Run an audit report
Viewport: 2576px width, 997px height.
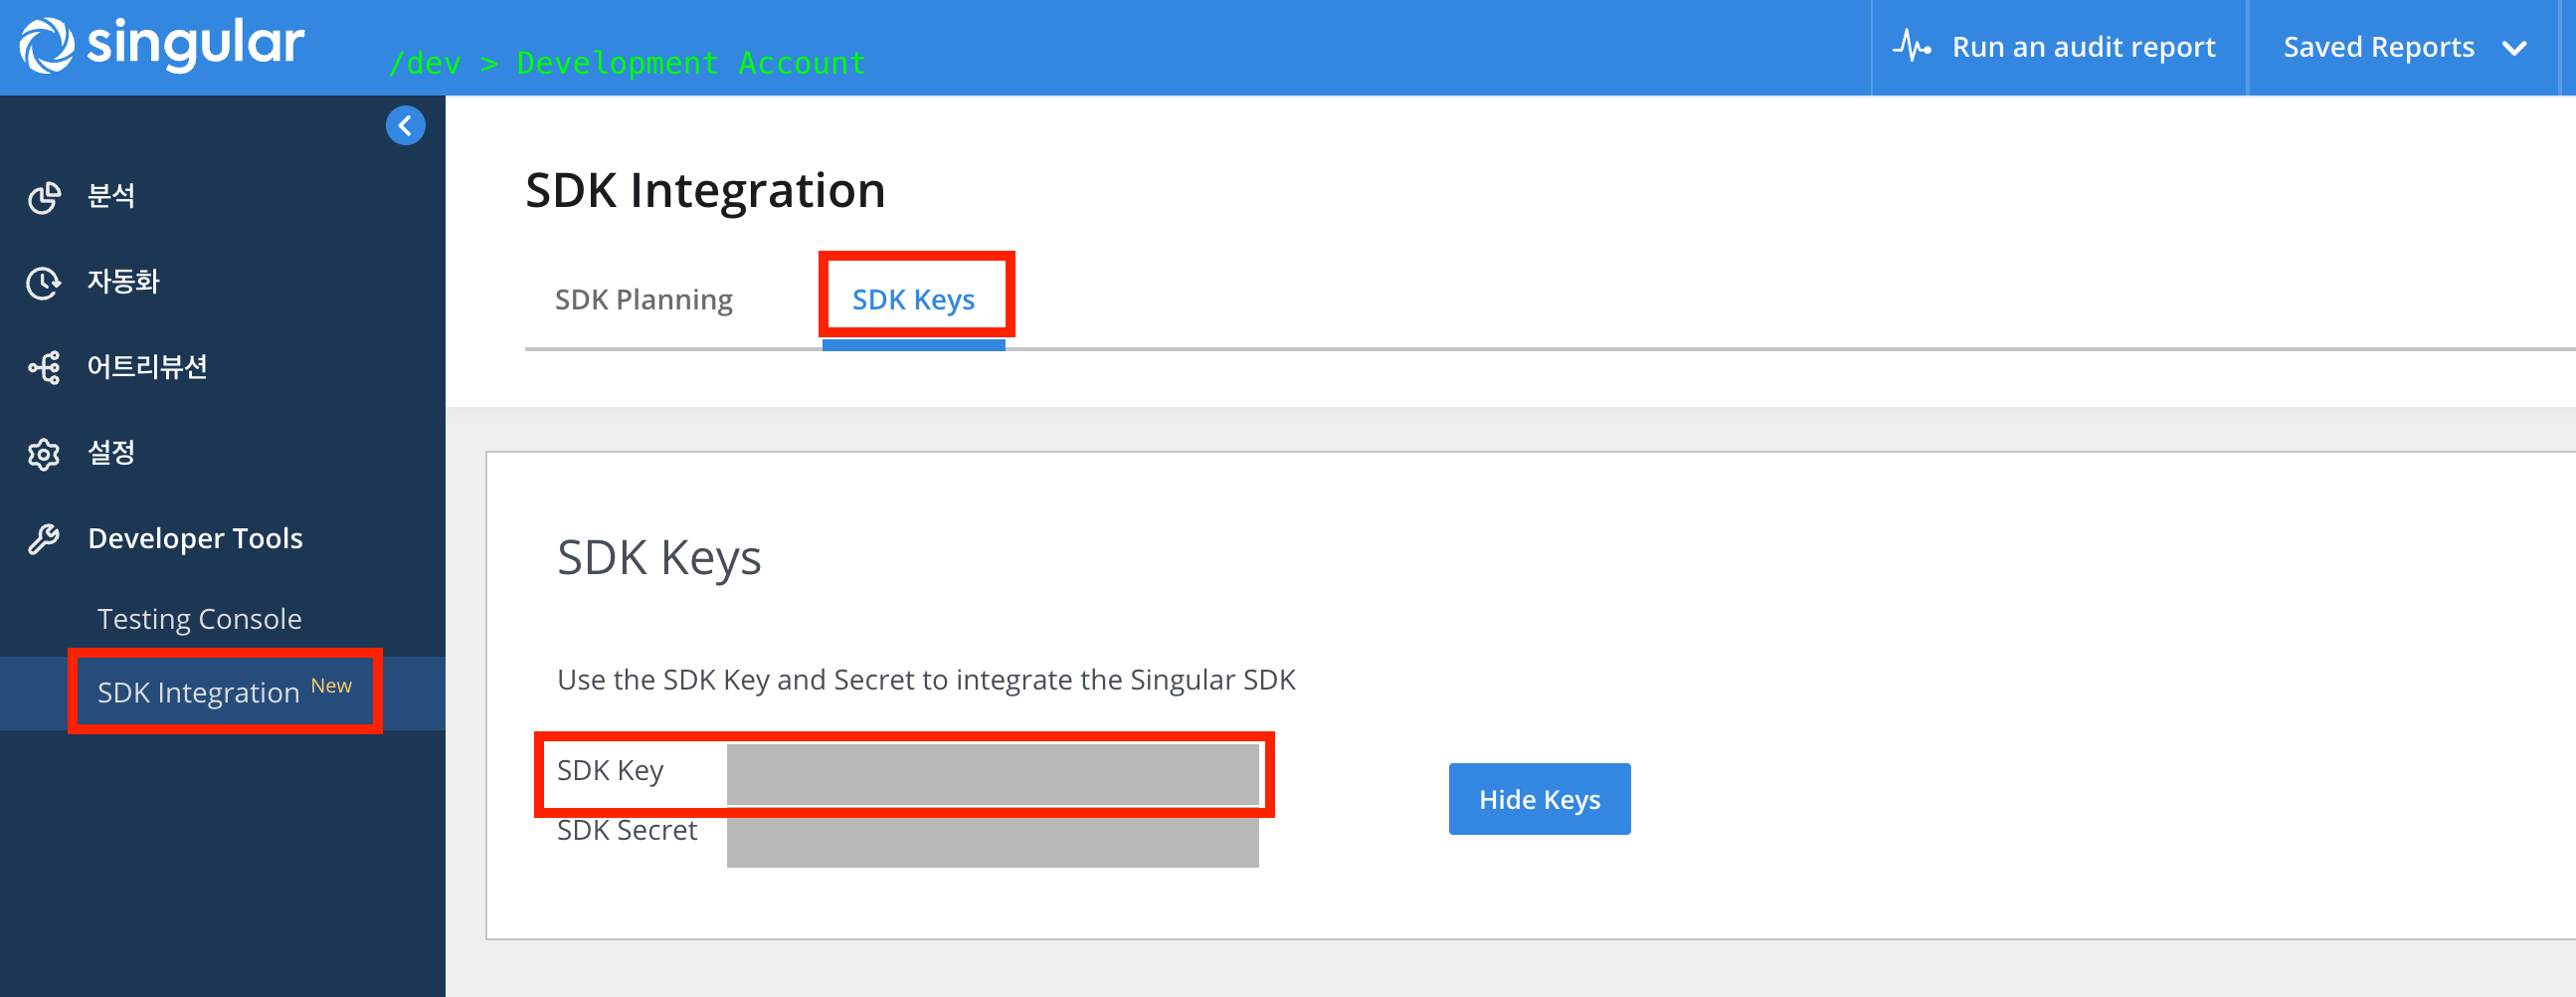point(2083,48)
